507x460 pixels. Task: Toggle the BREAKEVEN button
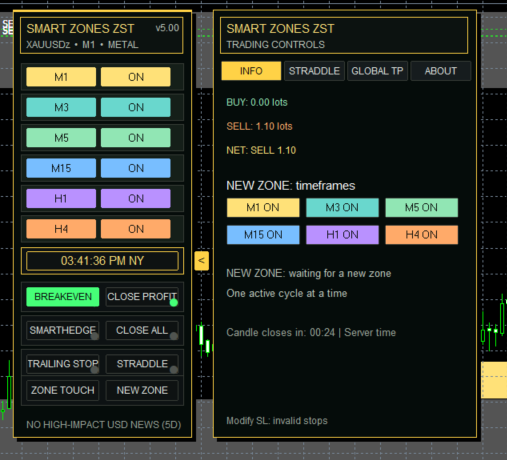pos(63,297)
